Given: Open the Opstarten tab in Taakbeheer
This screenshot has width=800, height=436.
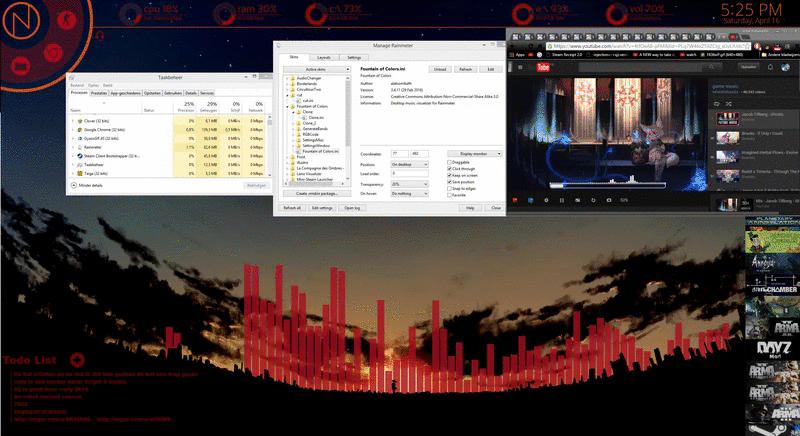Looking at the screenshot, I should pyautogui.click(x=152, y=93).
